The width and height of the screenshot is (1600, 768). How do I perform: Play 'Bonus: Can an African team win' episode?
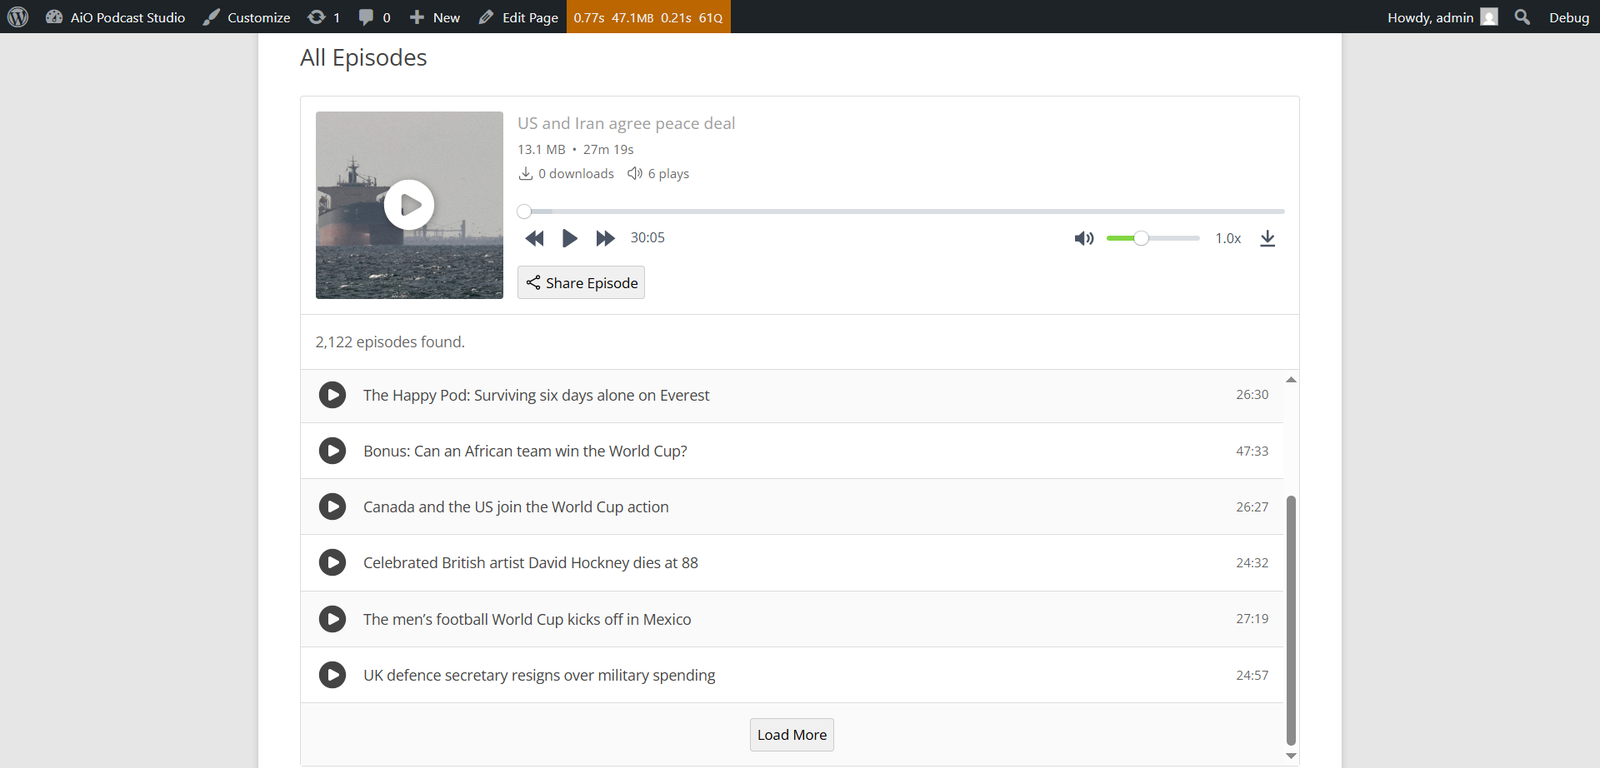(x=332, y=451)
